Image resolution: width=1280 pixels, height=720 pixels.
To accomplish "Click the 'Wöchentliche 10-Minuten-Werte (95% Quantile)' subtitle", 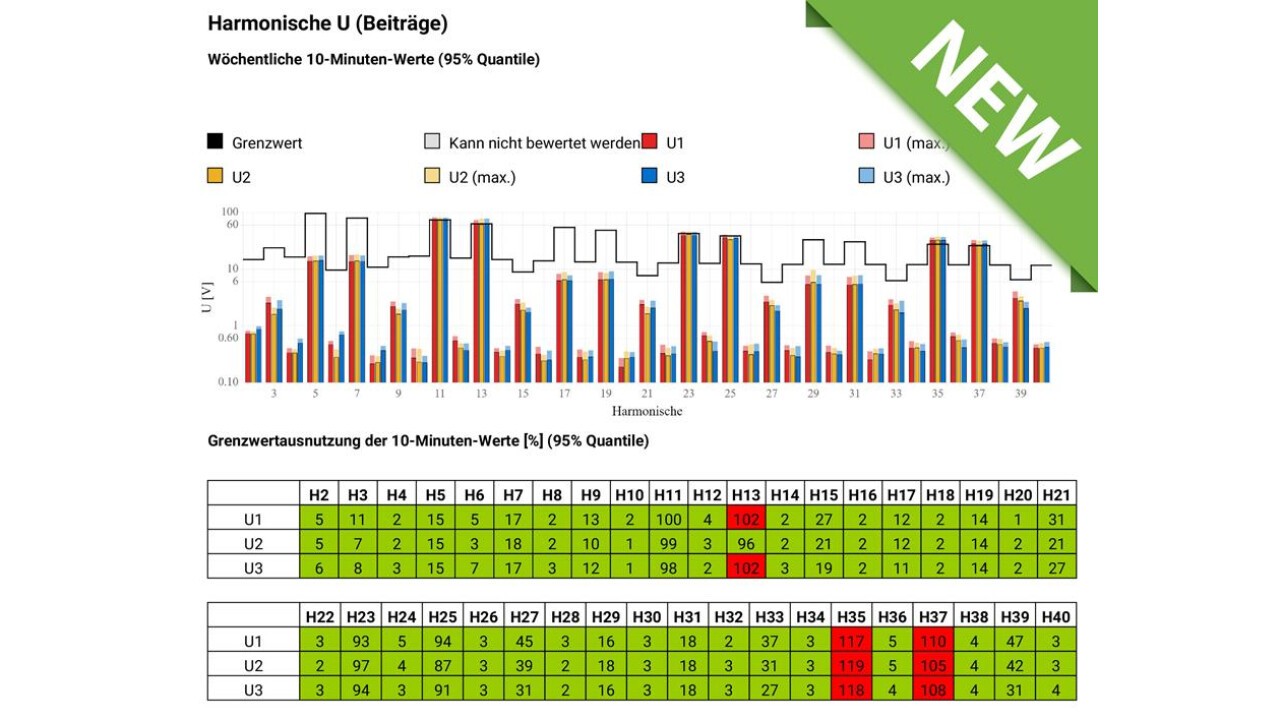I will [374, 59].
